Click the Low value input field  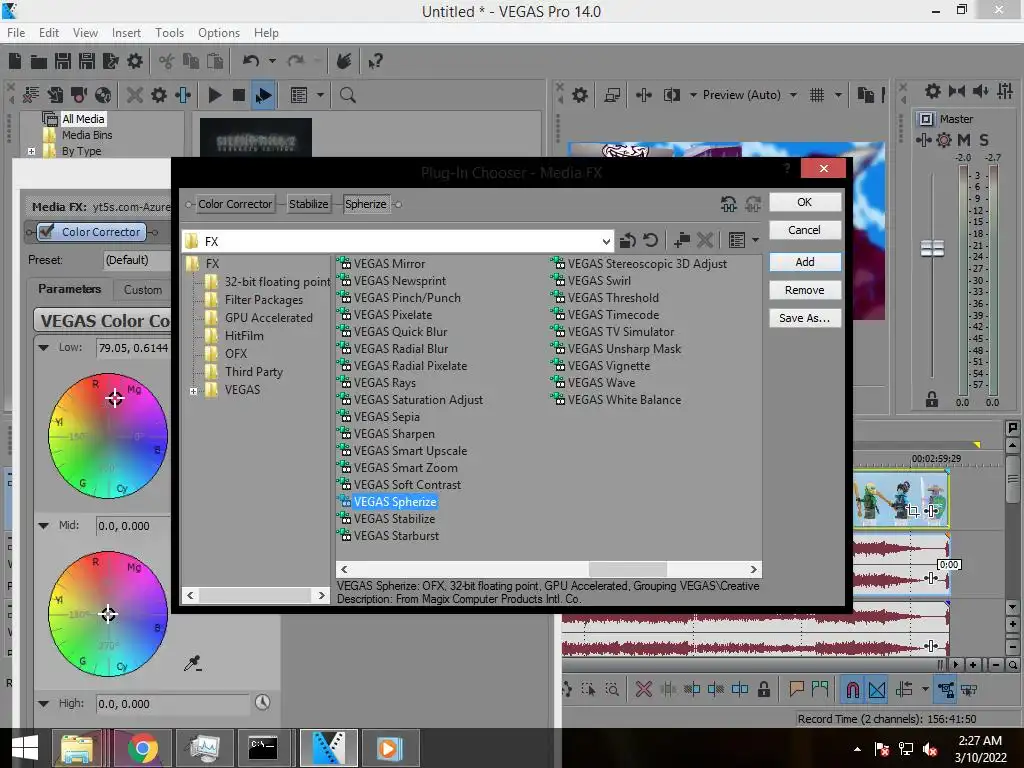133,348
